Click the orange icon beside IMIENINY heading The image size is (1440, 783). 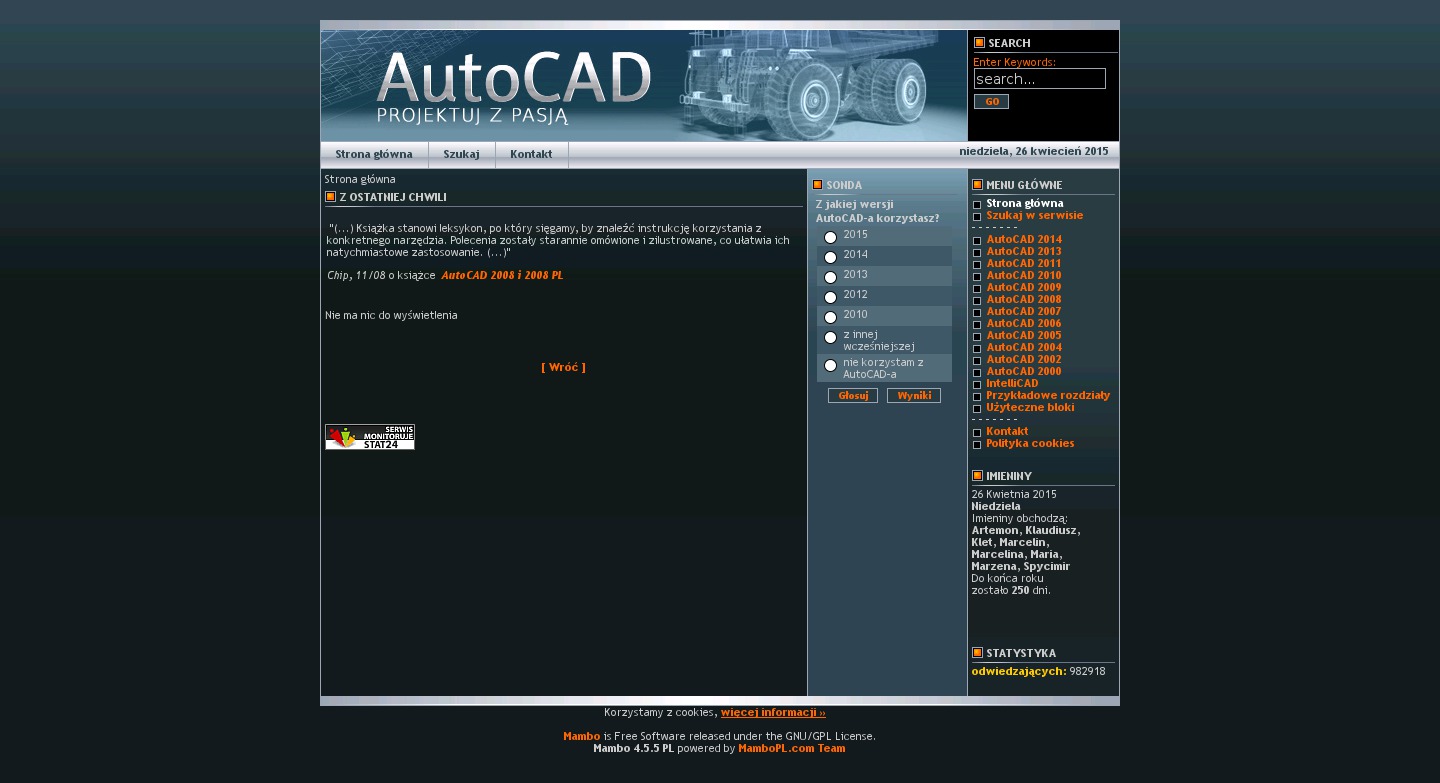(977, 476)
